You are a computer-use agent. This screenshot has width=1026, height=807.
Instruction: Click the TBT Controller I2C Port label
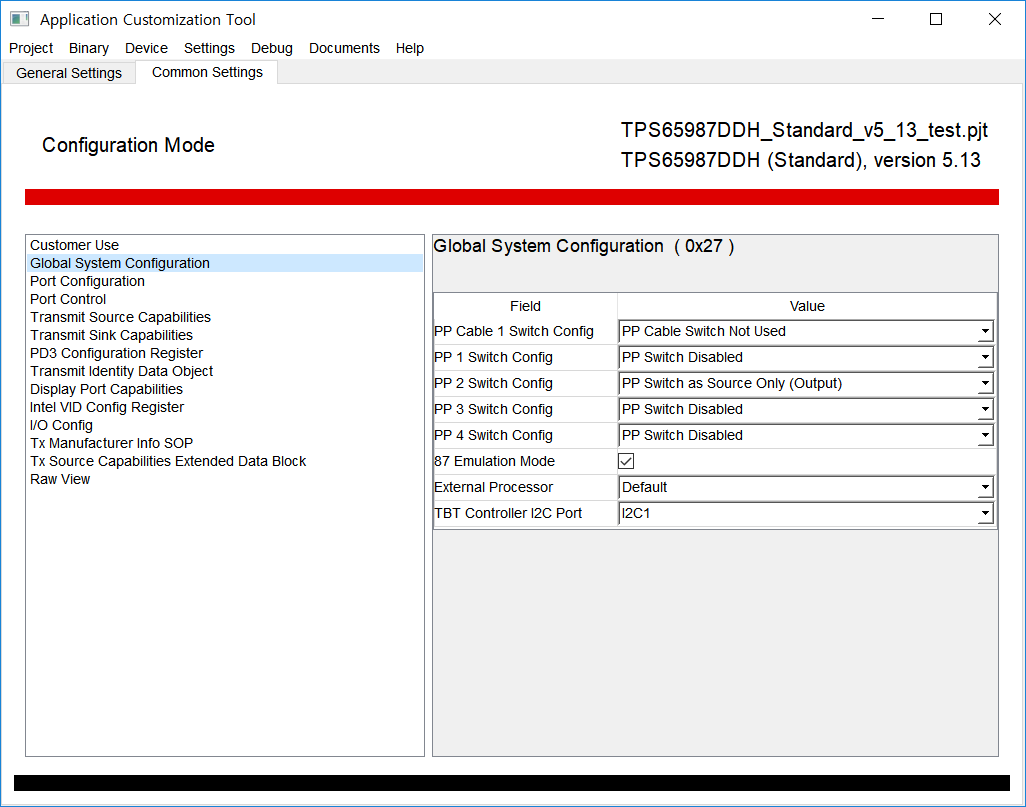[x=508, y=513]
